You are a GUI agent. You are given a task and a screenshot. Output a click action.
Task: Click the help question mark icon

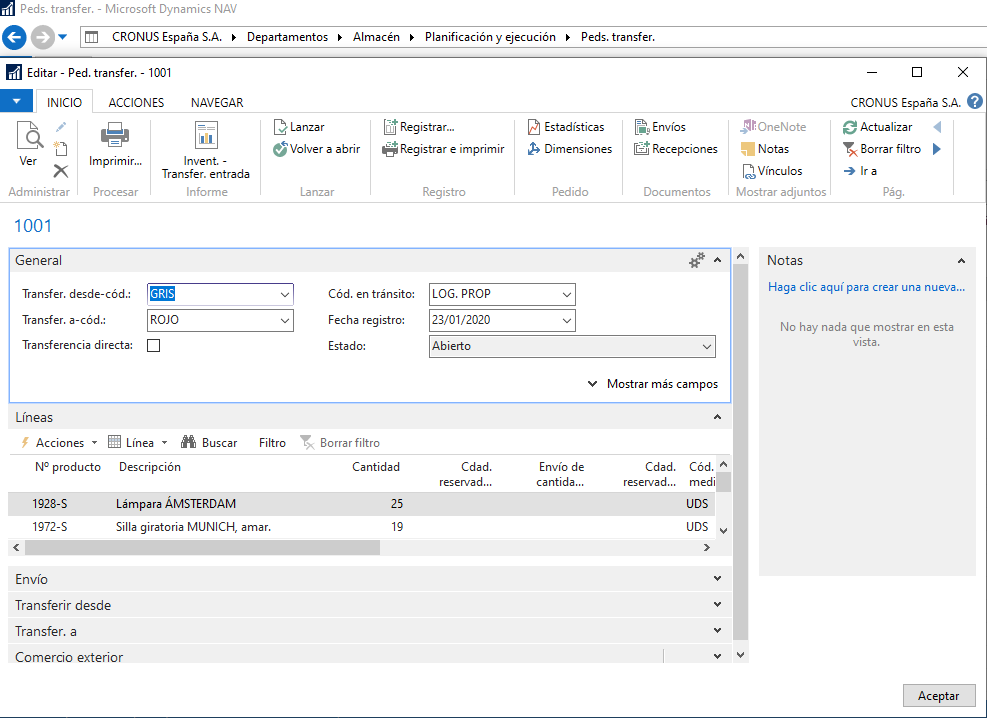[x=975, y=101]
